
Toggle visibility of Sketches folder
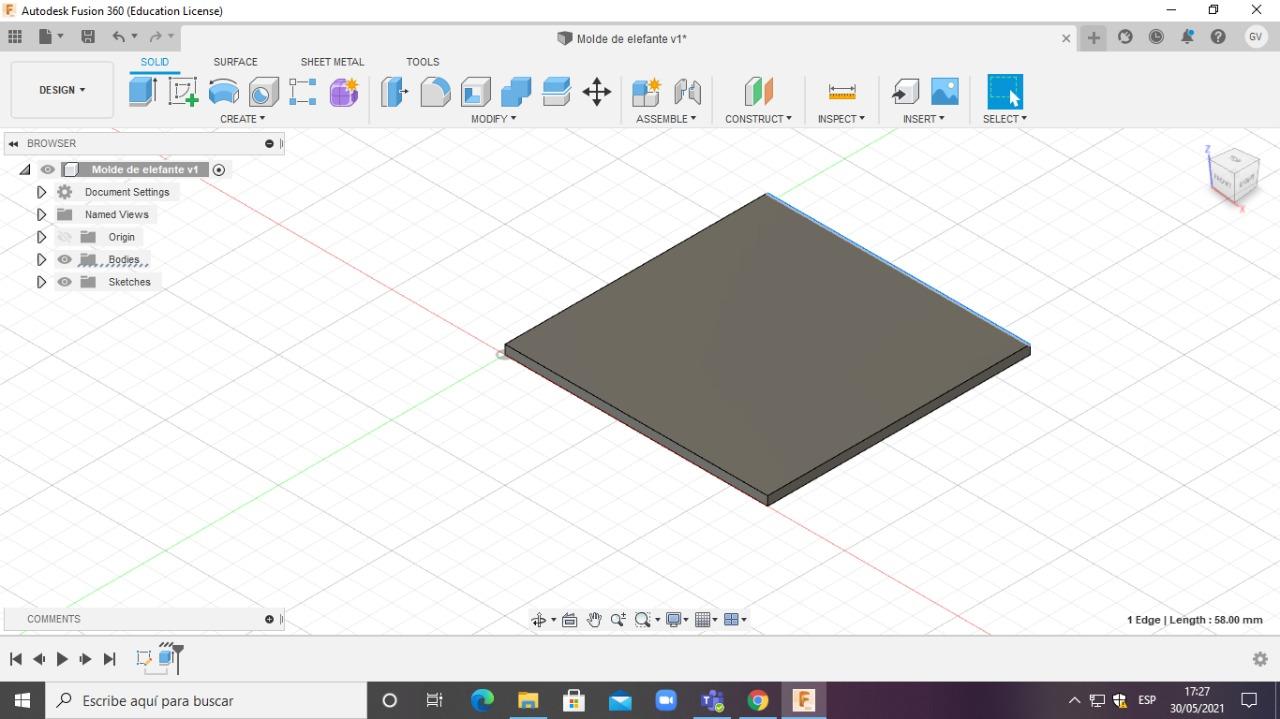[x=65, y=282]
